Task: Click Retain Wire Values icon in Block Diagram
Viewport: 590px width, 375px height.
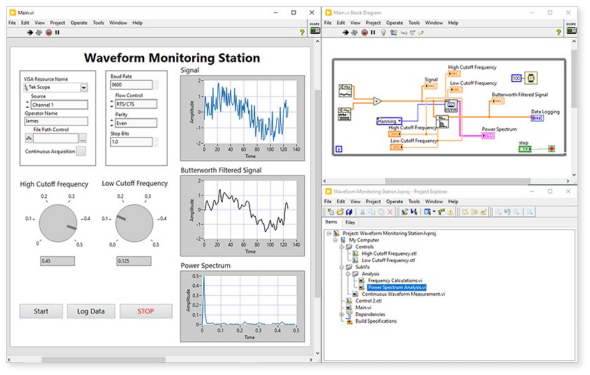Action: pyautogui.click(x=393, y=32)
